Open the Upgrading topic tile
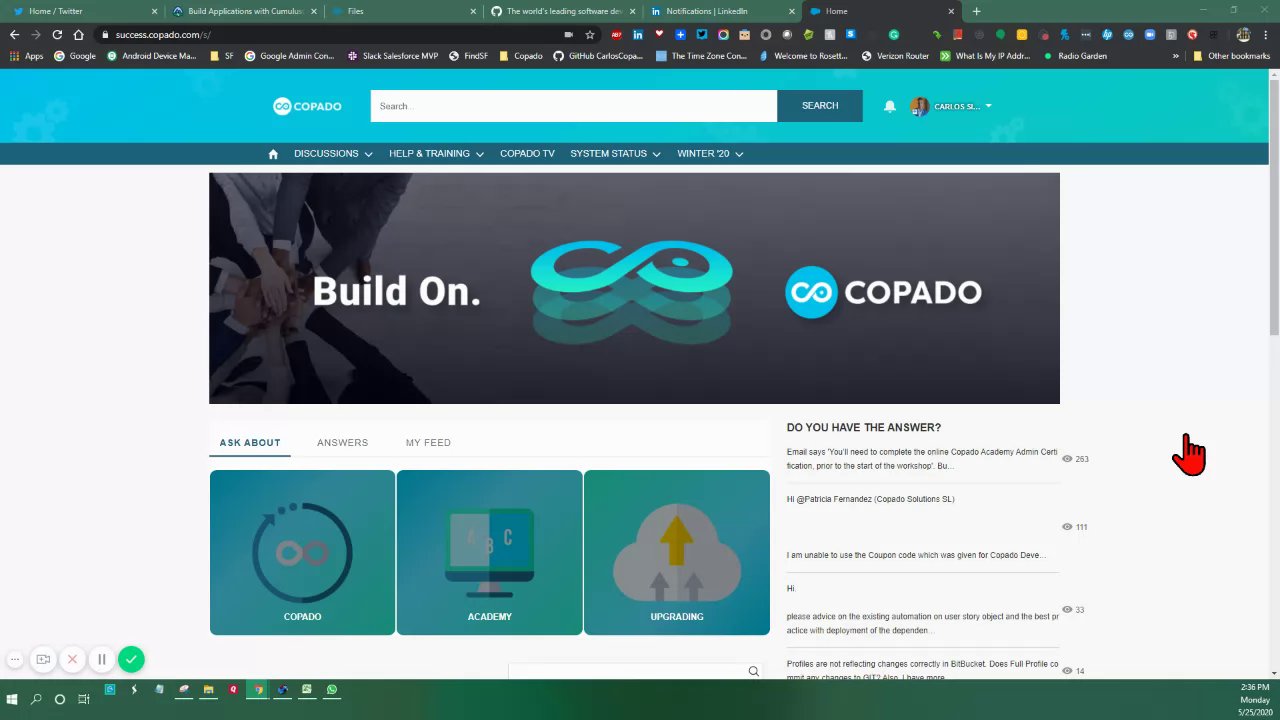 pos(677,552)
